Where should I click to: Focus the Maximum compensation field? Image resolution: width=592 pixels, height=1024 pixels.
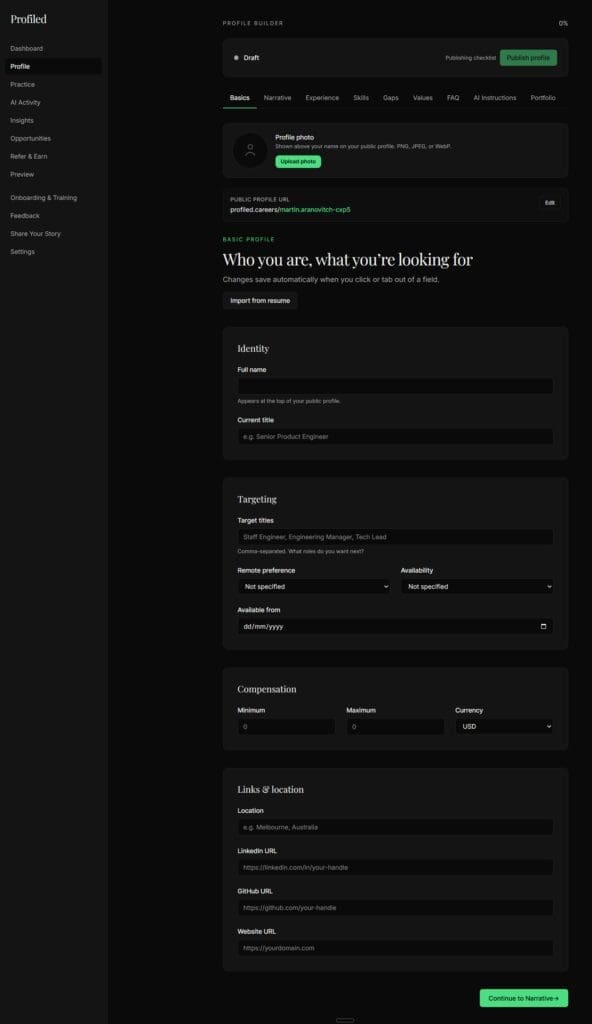click(395, 726)
